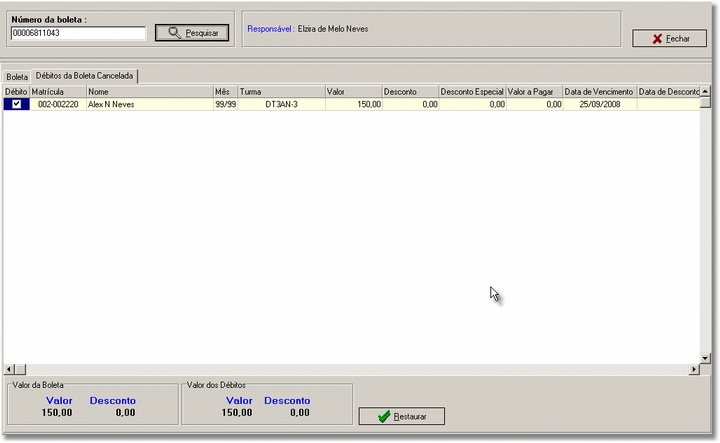This screenshot has width=720, height=443.
Task: Click the DT3AN-3 turma cell
Action: coord(281,104)
